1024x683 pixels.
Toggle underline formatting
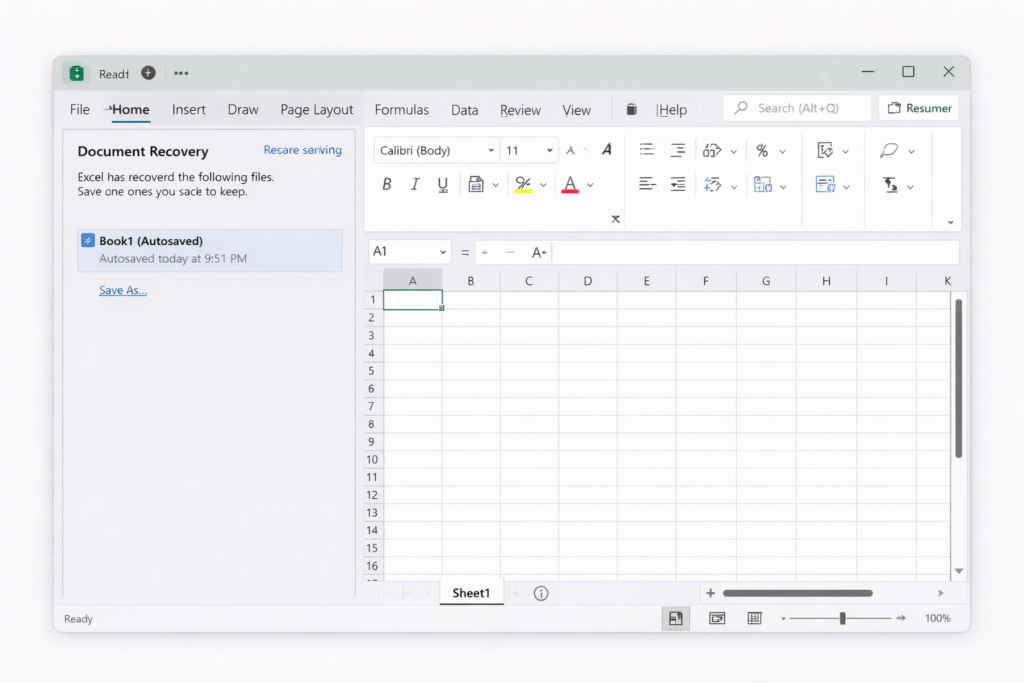coord(443,185)
